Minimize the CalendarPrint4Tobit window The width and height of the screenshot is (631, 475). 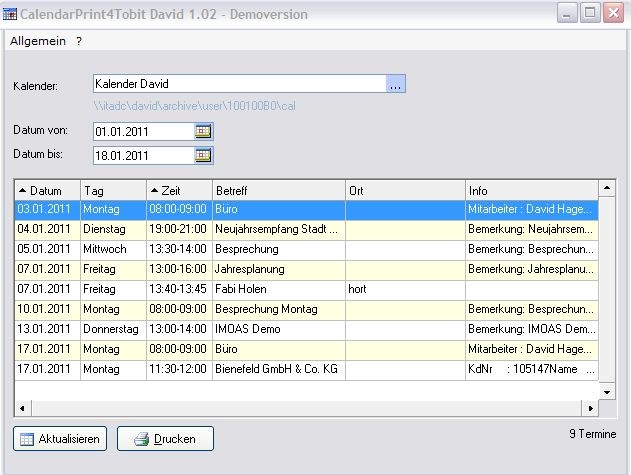[567, 13]
